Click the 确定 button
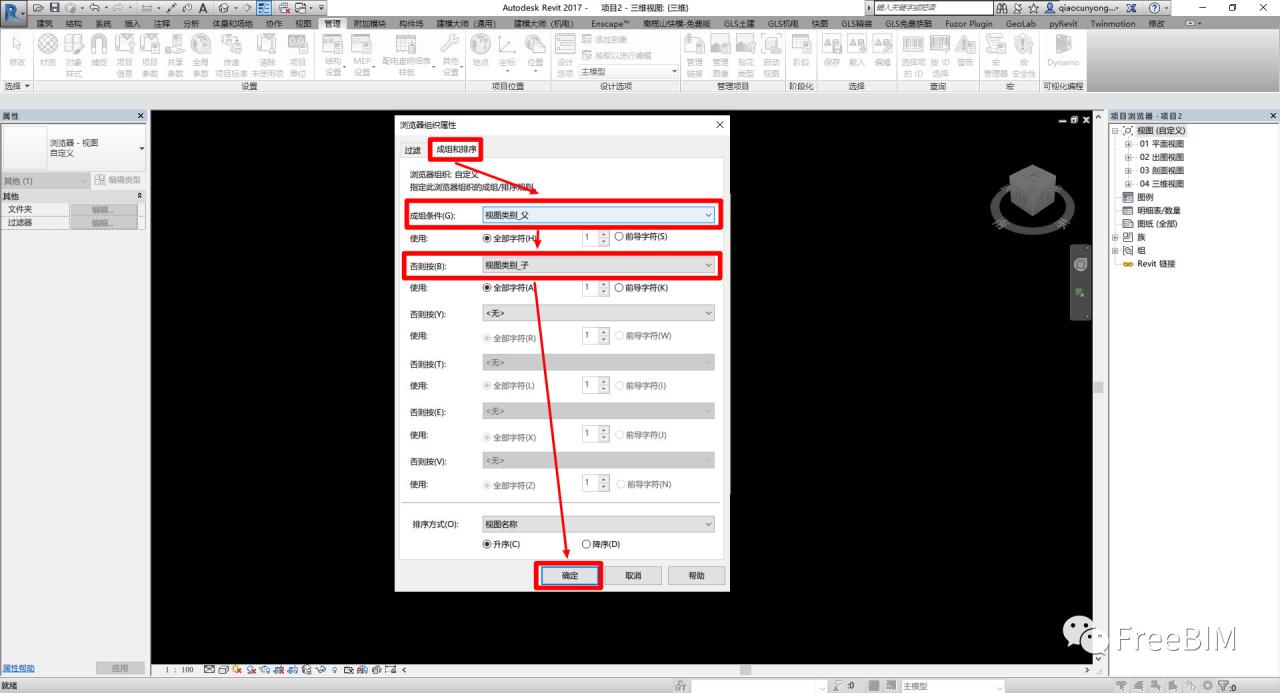The width and height of the screenshot is (1280, 693). (569, 576)
